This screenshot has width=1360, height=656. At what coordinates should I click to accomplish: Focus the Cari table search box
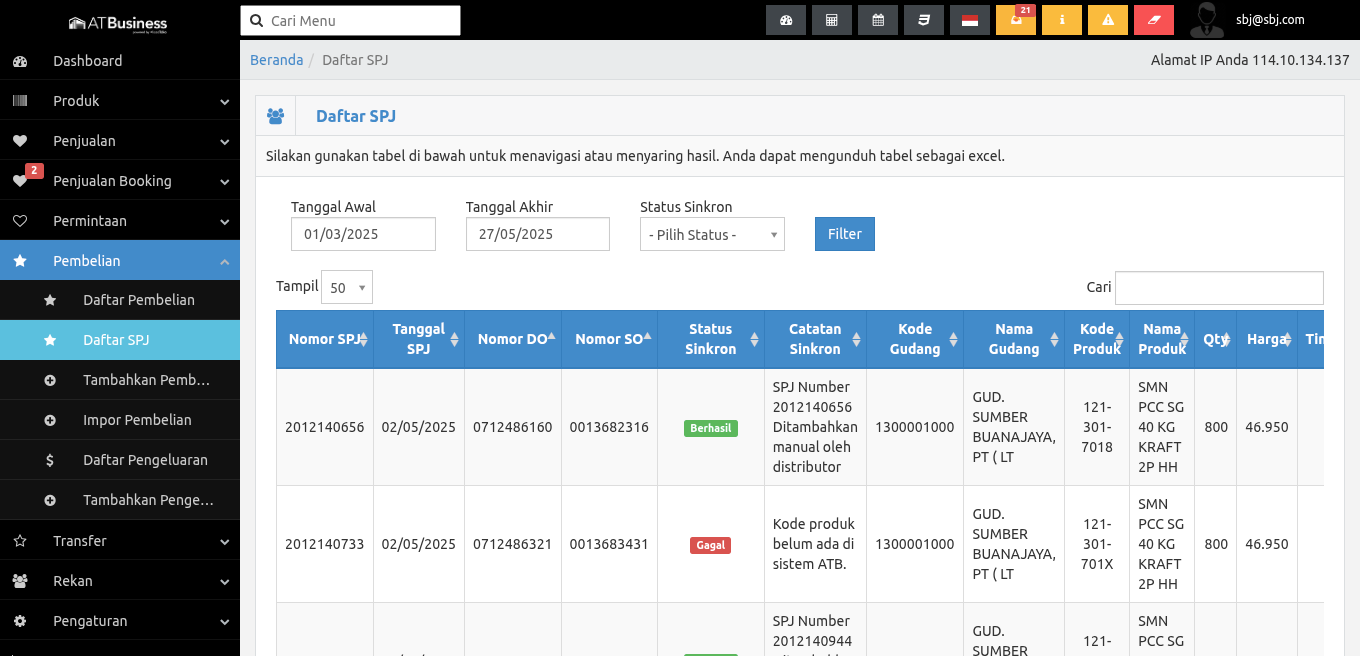1219,287
